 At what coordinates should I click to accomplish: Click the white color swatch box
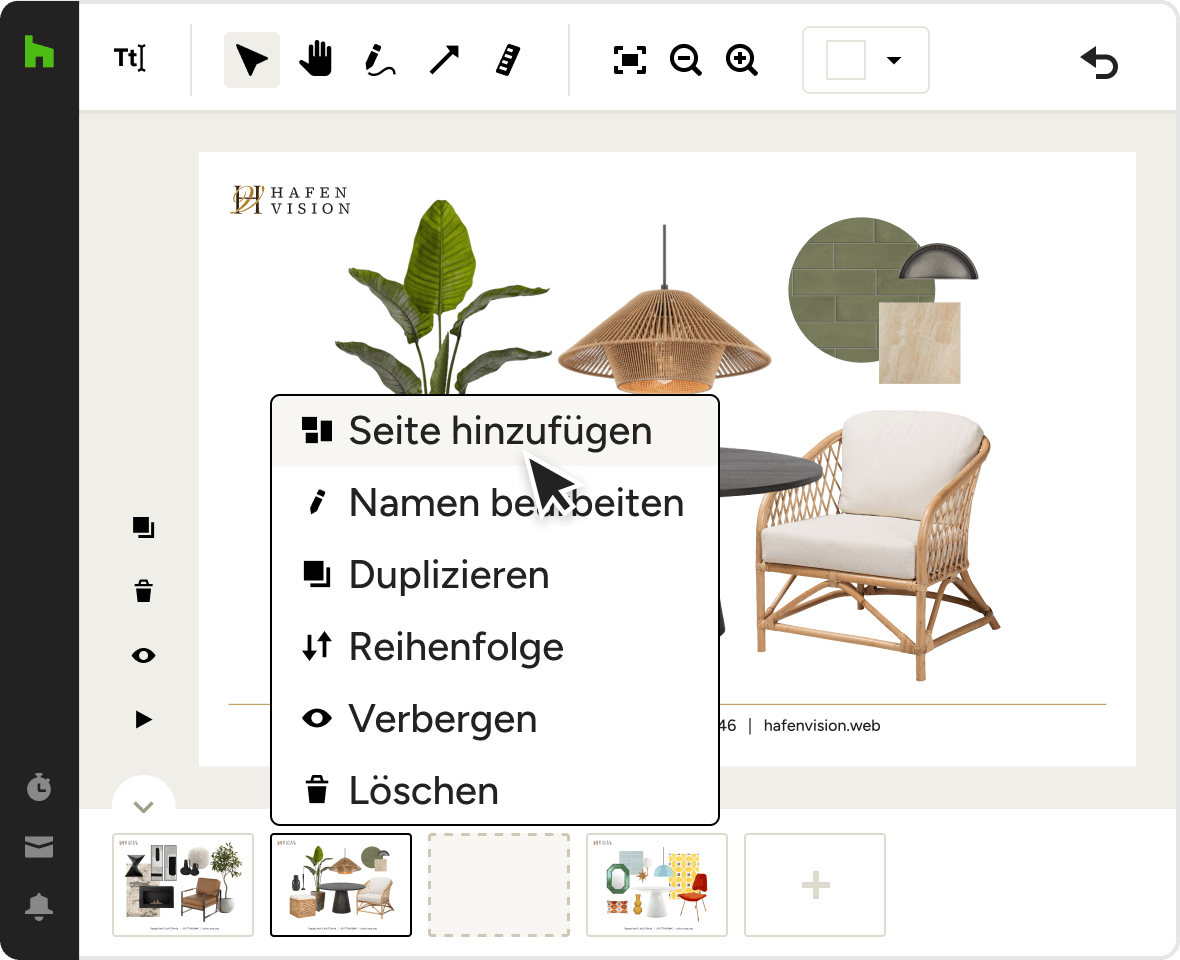click(x=846, y=60)
